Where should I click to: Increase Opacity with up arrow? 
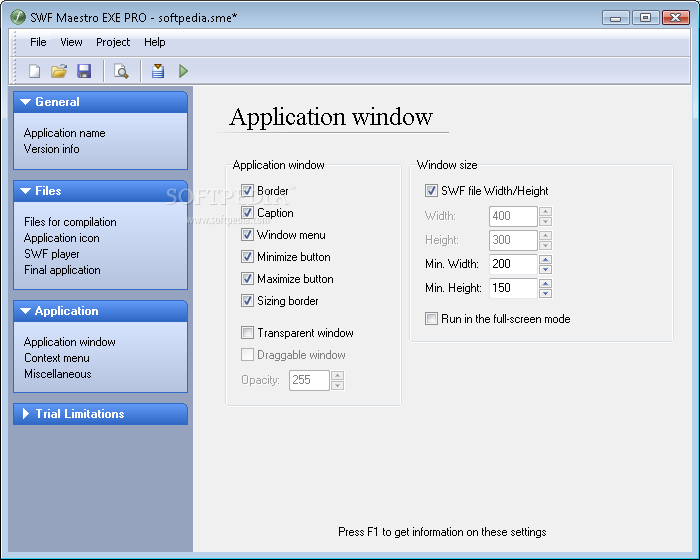338,375
